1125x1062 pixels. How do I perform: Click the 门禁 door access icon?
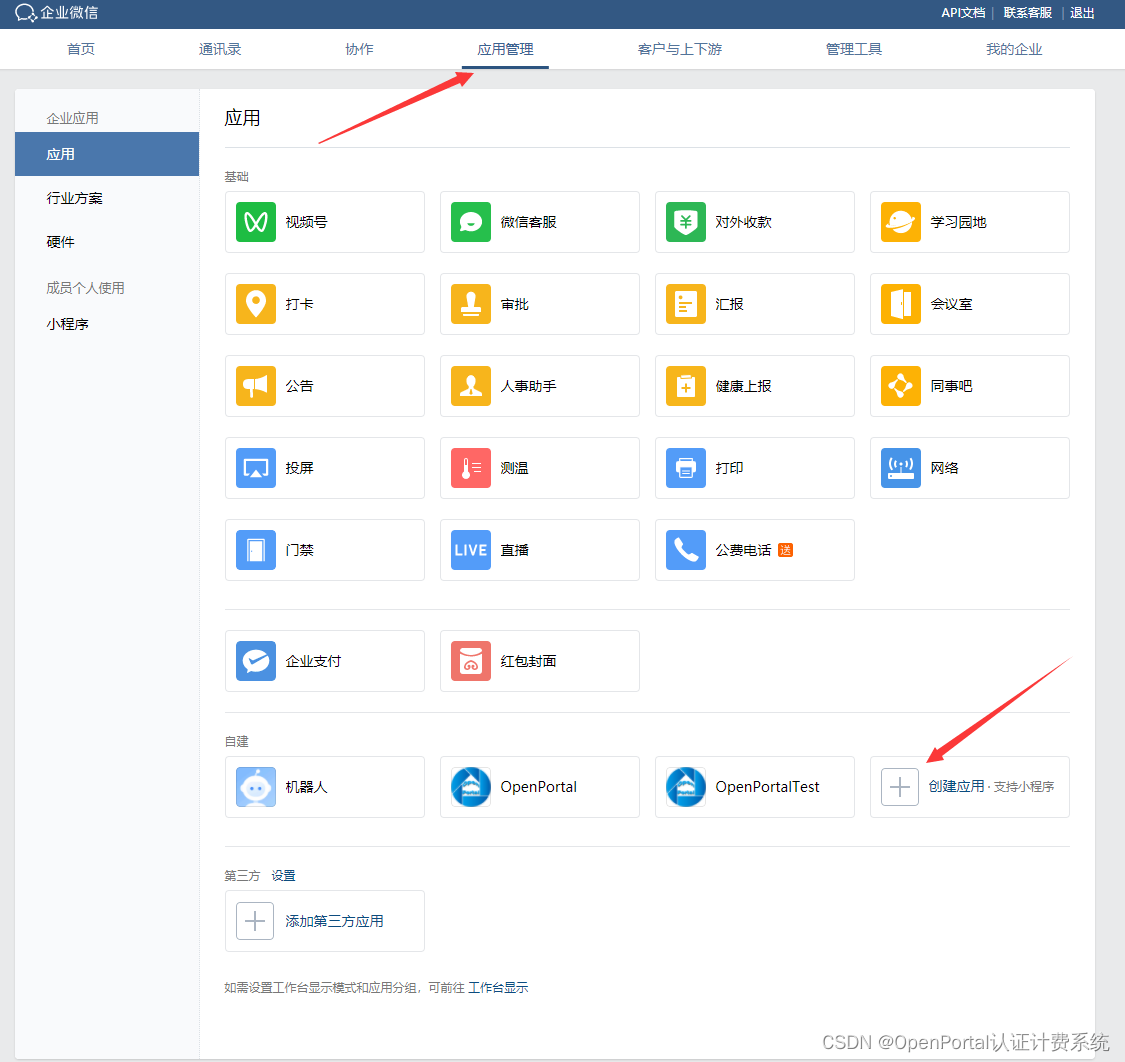click(256, 550)
